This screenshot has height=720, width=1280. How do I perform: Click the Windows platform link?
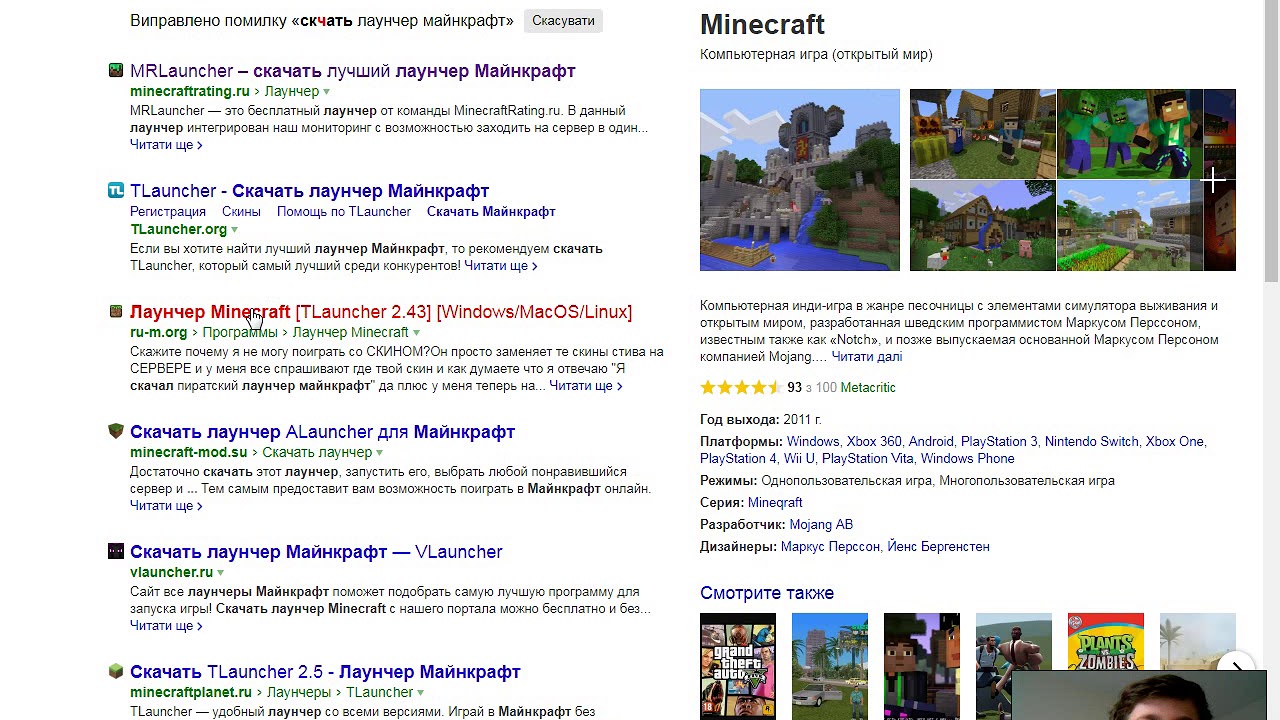[813, 442]
